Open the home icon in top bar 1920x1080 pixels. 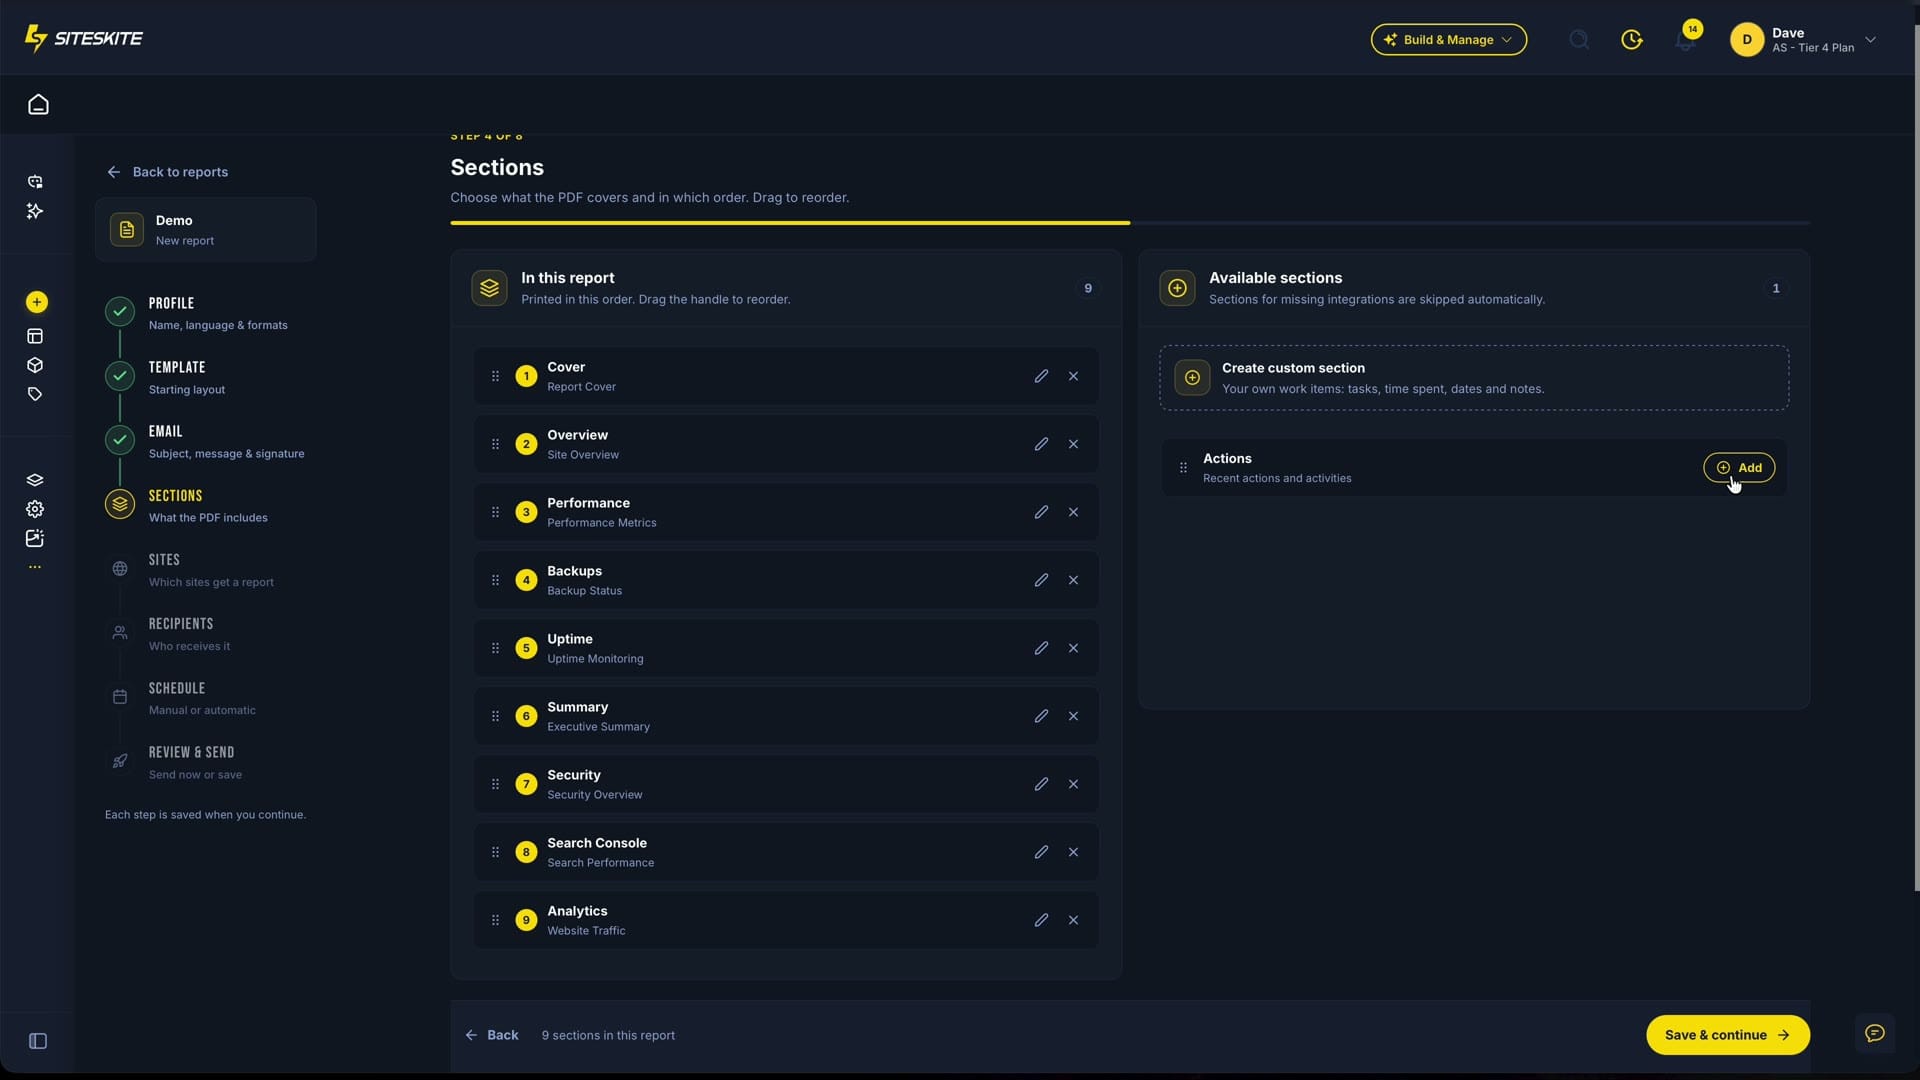pyautogui.click(x=38, y=104)
